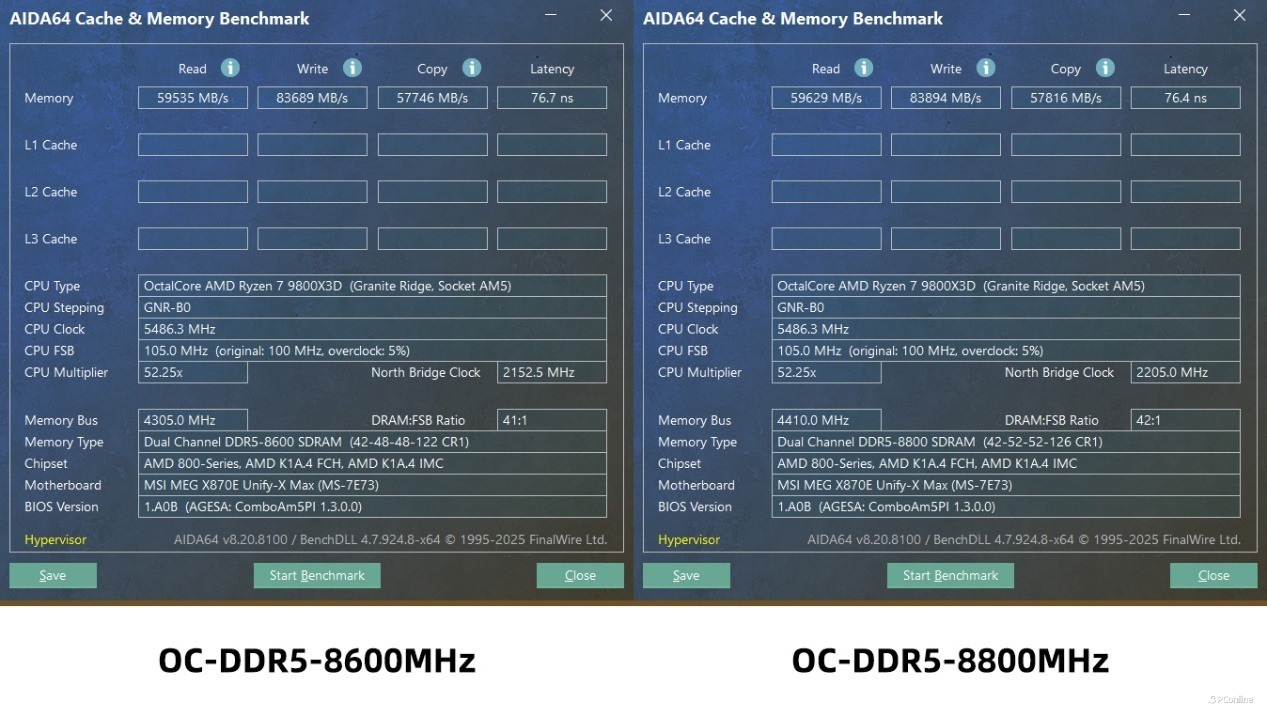The image size is (1267, 717).
Task: Click the CPU Type Ryzen 7 9800X3D in right window
Action: pyautogui.click(x=1006, y=286)
